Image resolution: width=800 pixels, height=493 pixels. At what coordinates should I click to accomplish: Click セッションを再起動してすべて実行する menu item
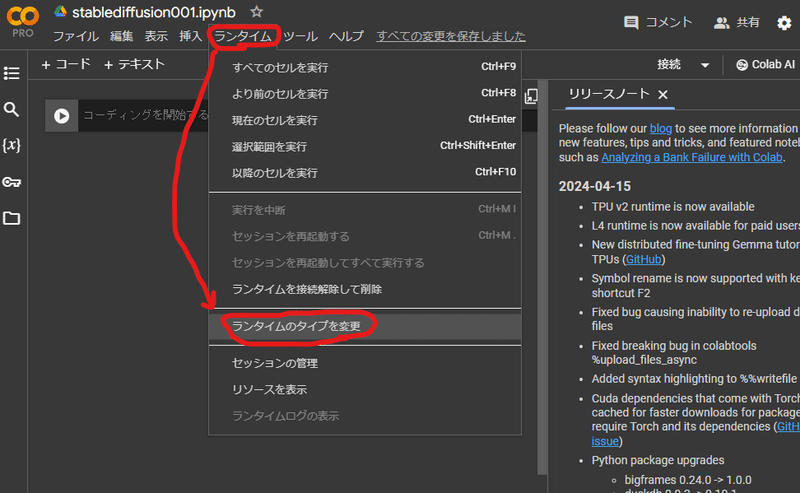365,263
